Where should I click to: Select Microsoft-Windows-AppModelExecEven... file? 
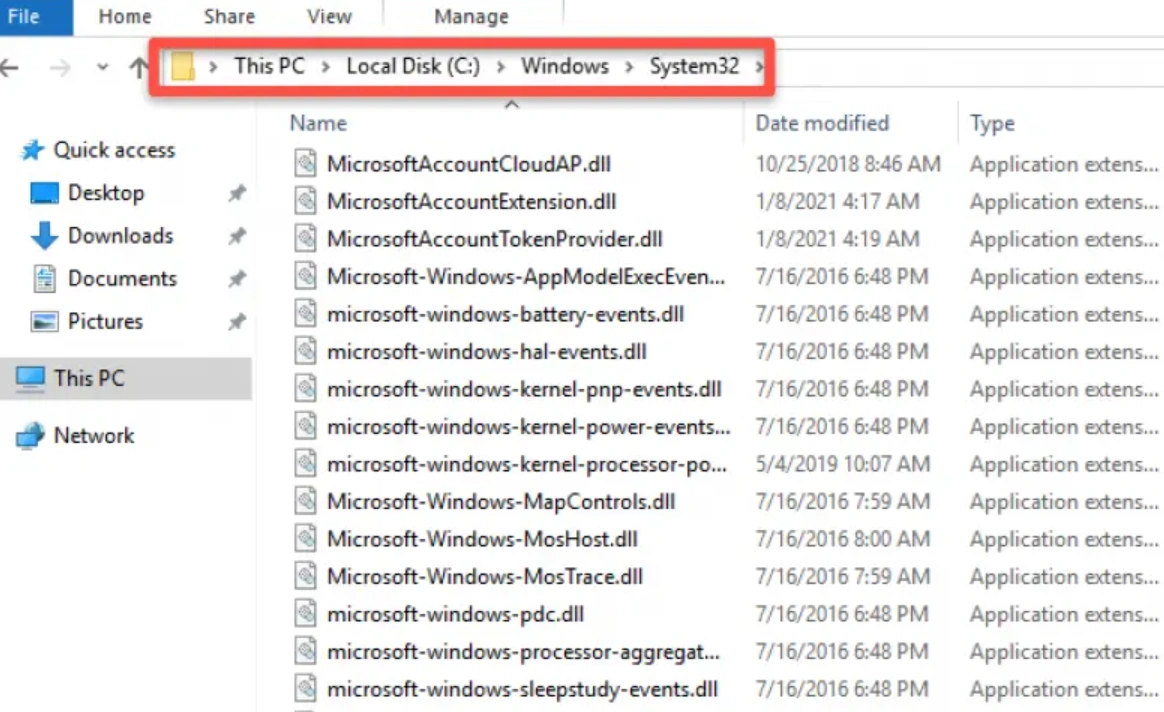pyautogui.click(x=526, y=276)
